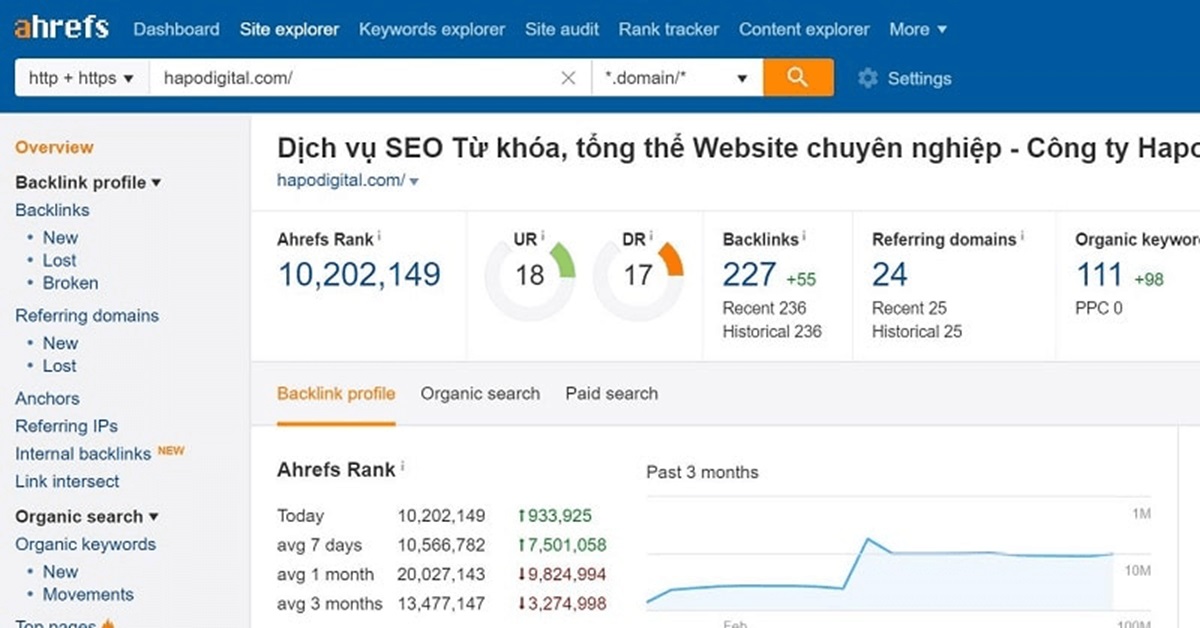1200x628 pixels.
Task: Expand the More menu in the top navigation
Action: coord(918,29)
